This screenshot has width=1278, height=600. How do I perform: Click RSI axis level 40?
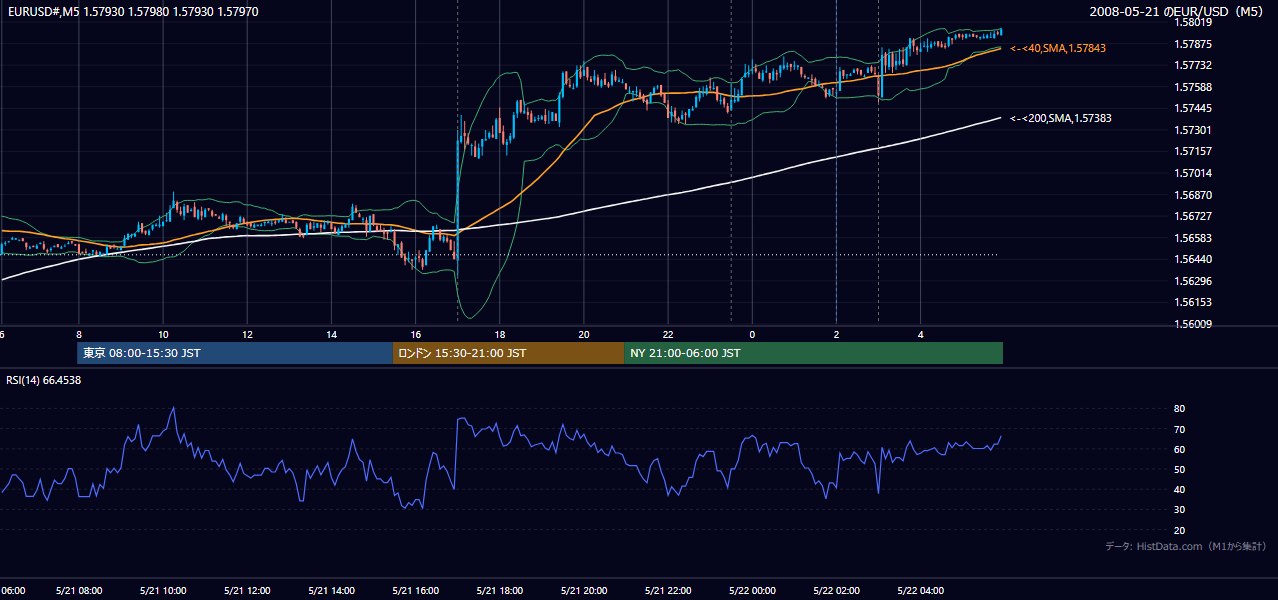[x=1179, y=489]
